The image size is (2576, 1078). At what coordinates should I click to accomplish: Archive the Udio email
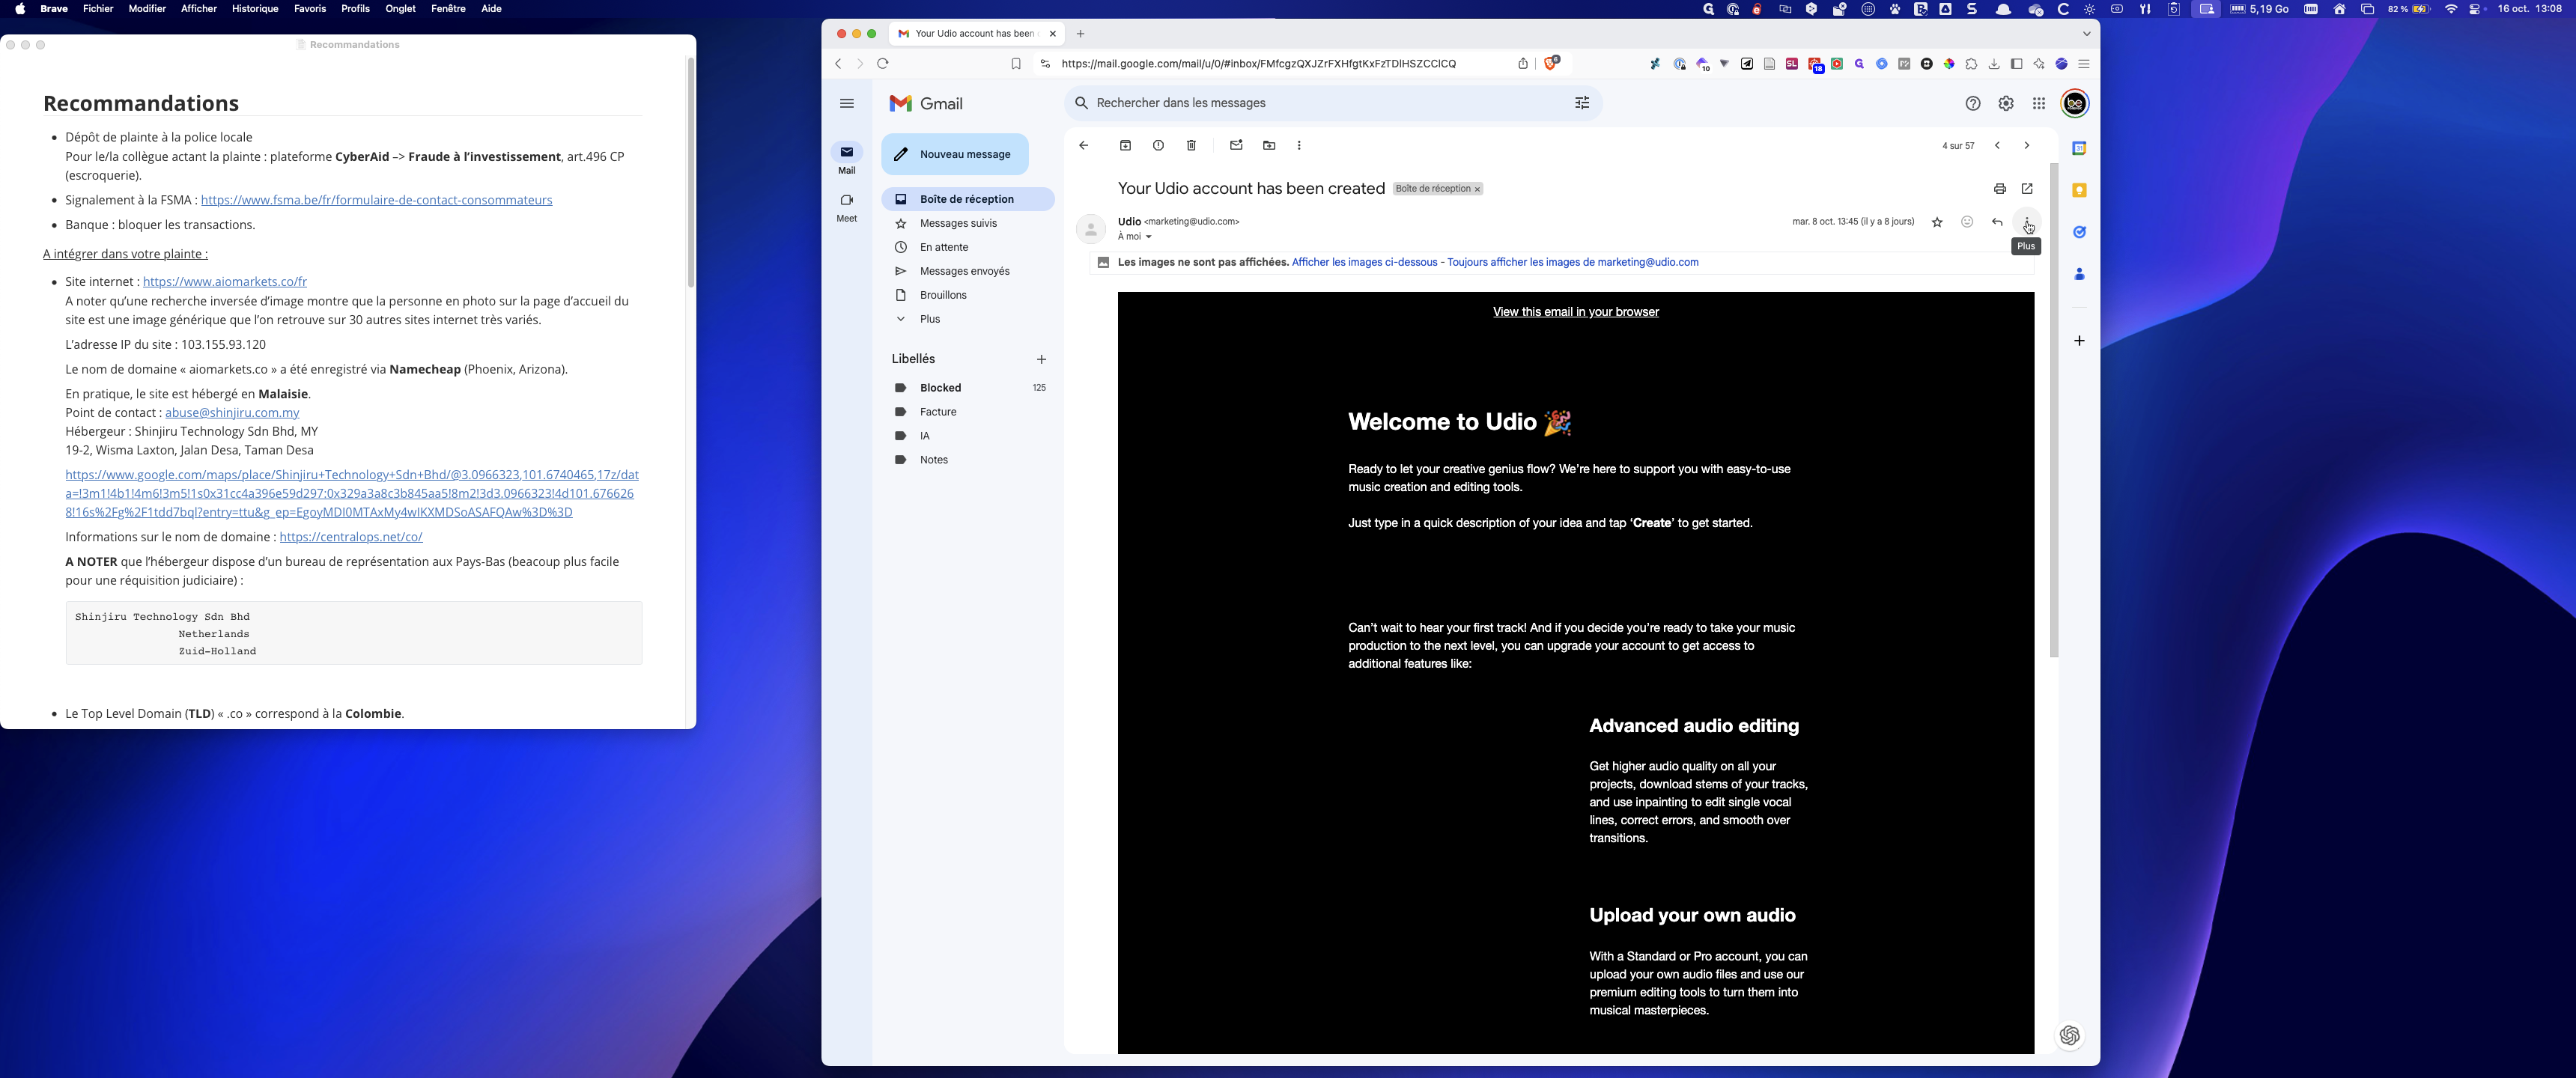[x=1125, y=146]
